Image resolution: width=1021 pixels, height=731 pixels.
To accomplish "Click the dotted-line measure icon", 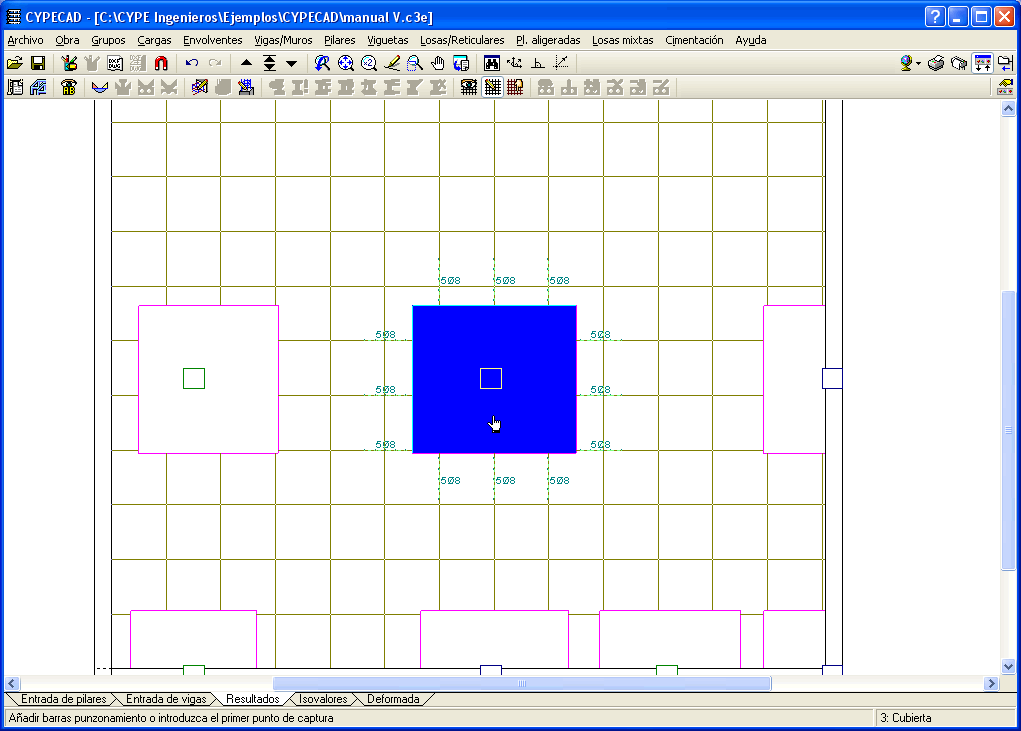I will tap(561, 63).
